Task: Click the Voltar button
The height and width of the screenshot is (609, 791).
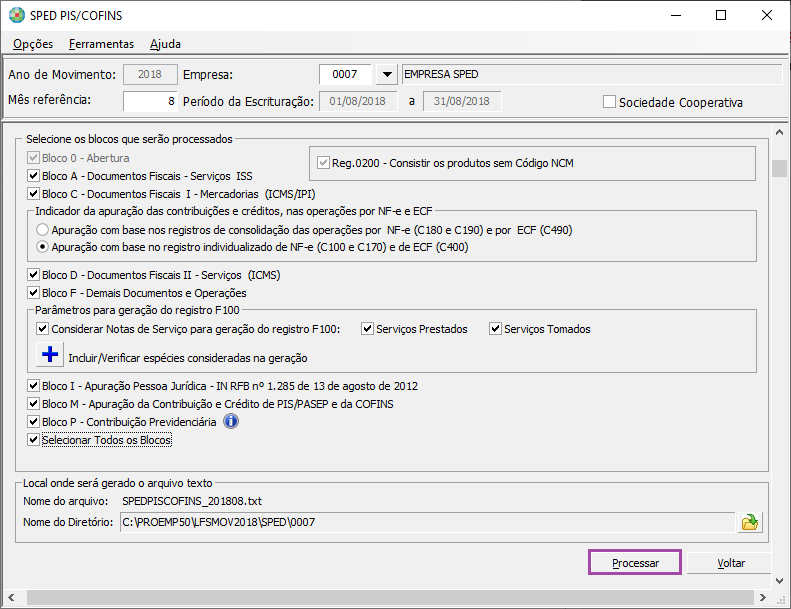Action: (x=730, y=563)
